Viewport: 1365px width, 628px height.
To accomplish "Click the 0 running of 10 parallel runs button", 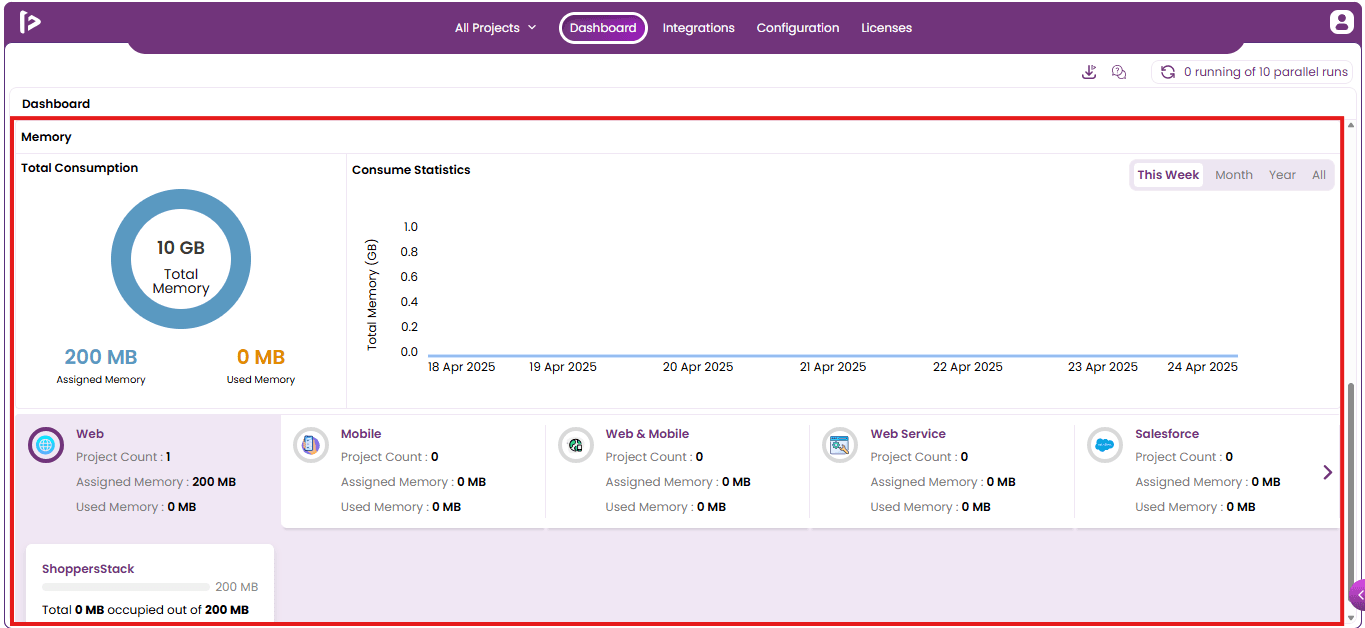I will (1253, 72).
